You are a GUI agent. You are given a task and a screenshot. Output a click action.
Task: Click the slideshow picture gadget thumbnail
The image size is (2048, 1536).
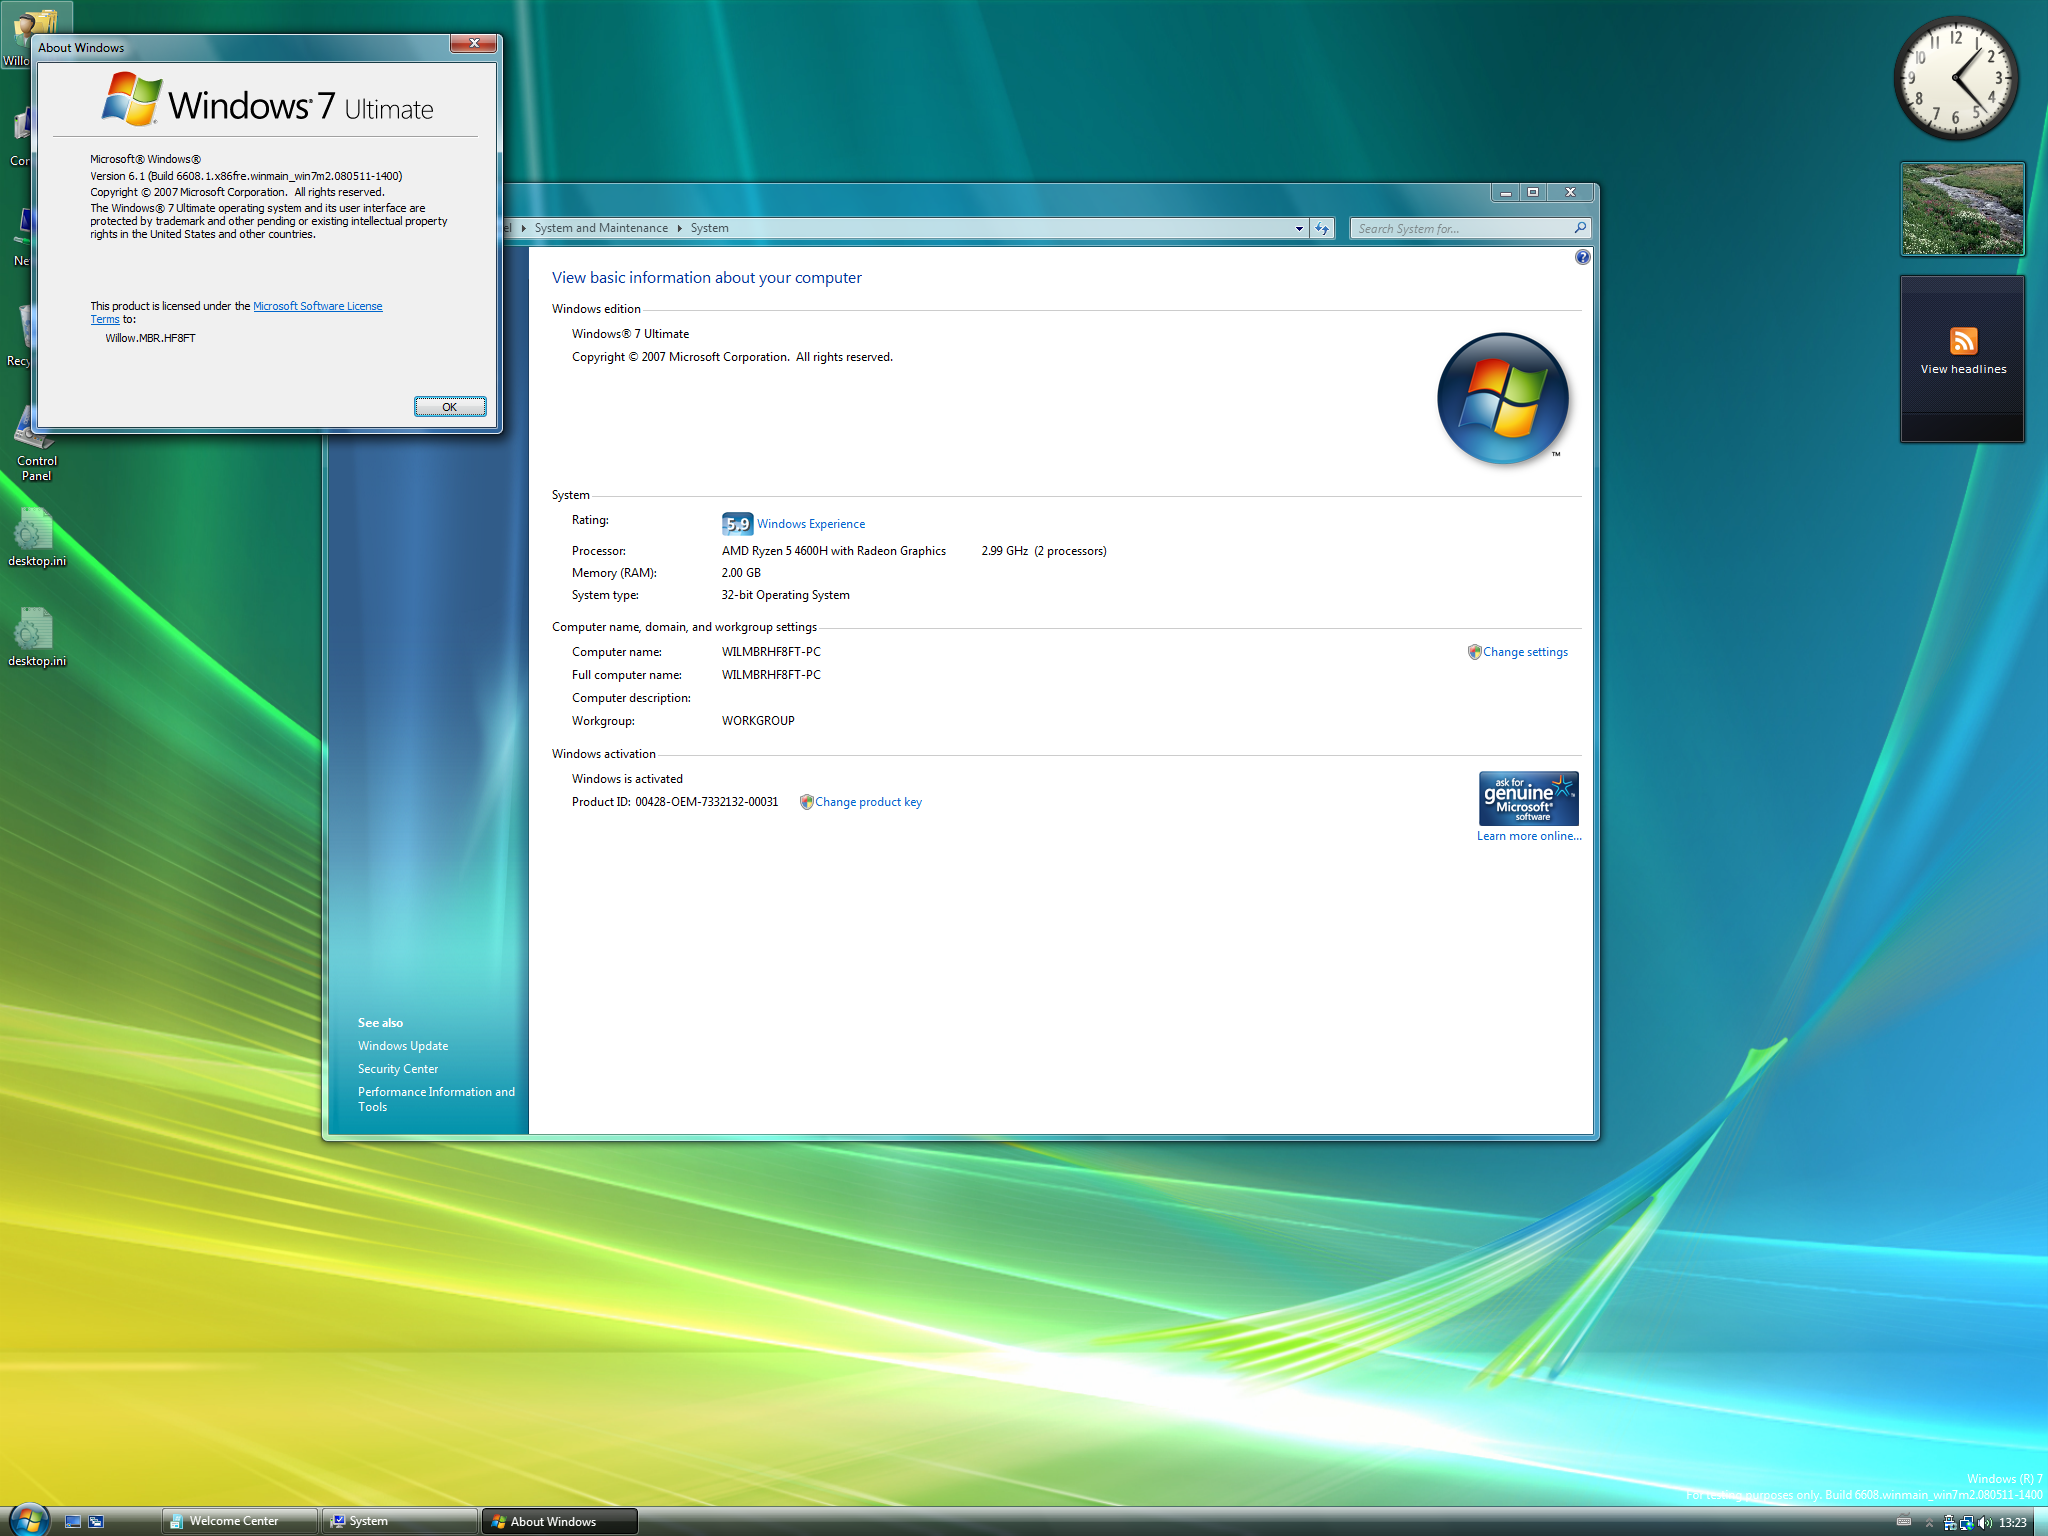[1963, 209]
